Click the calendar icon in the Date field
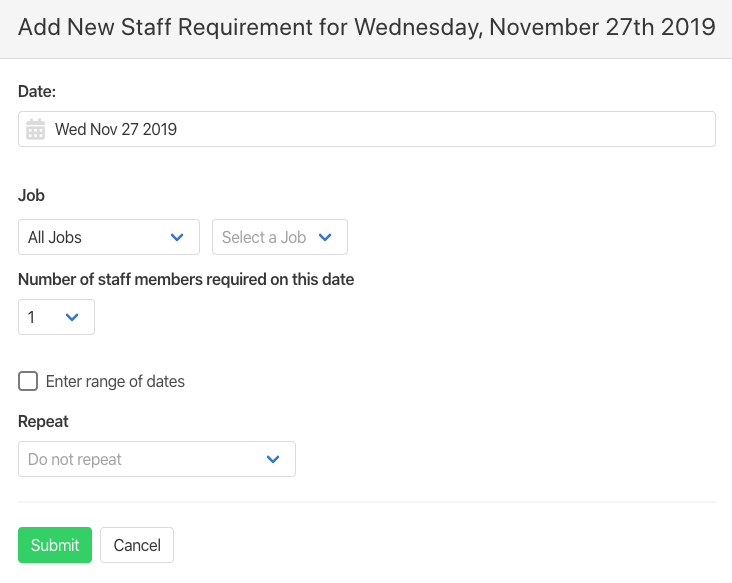This screenshot has width=732, height=583. 35,129
